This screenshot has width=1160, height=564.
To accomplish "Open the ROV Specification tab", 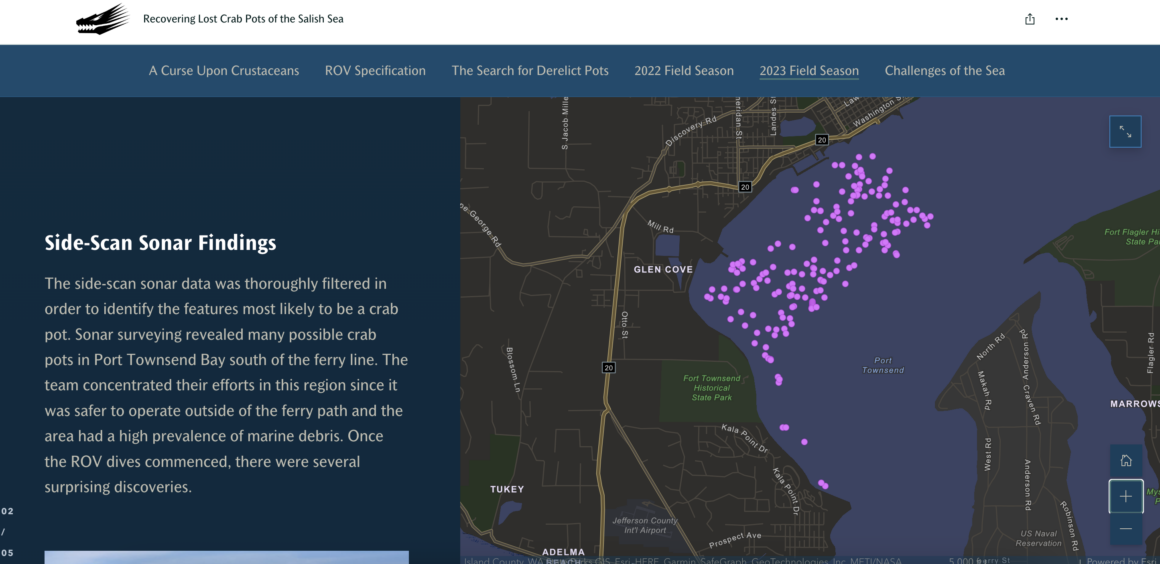I will 375,71.
